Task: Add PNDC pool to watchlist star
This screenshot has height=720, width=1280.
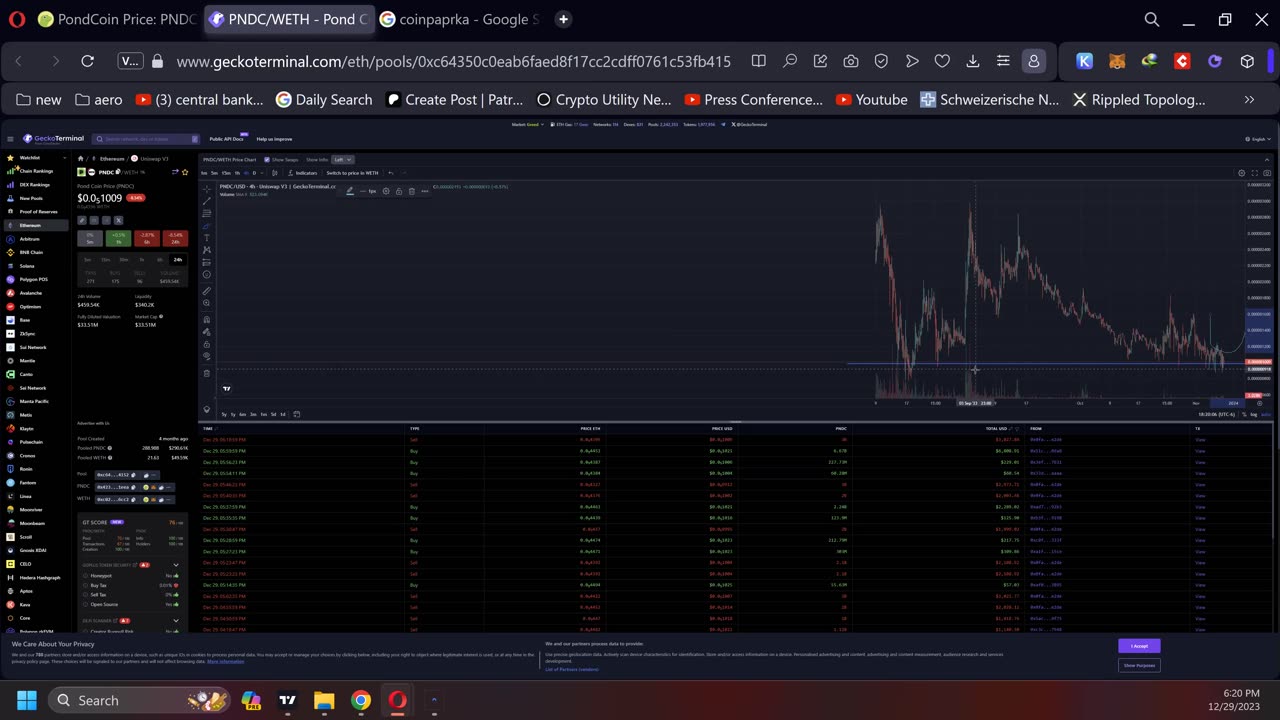Action: click(x=185, y=172)
